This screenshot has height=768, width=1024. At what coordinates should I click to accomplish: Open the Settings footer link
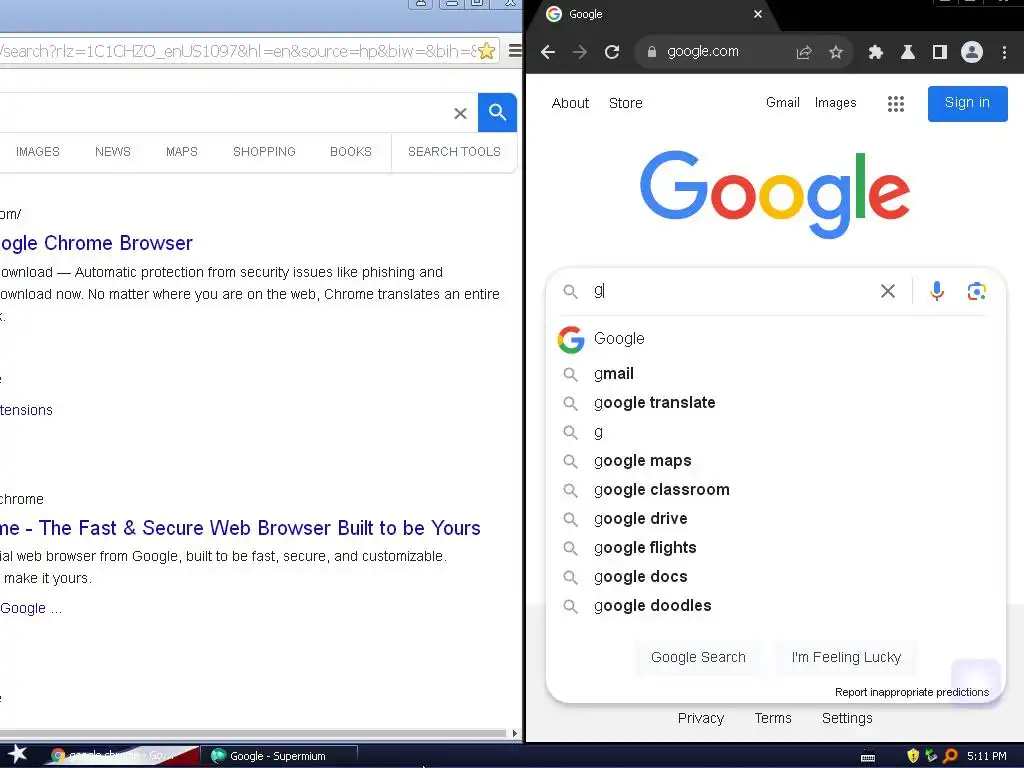847,718
